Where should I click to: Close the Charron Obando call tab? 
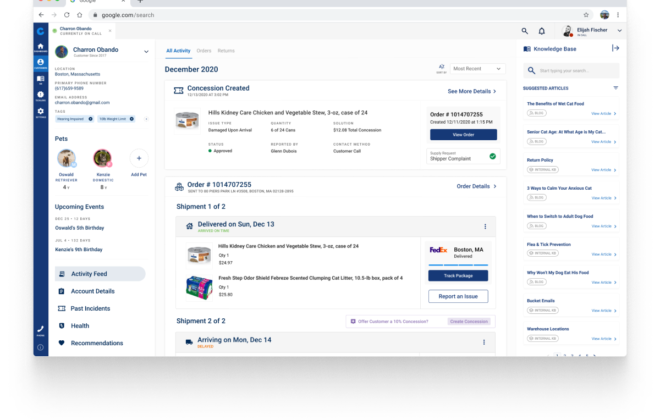[x=110, y=31]
